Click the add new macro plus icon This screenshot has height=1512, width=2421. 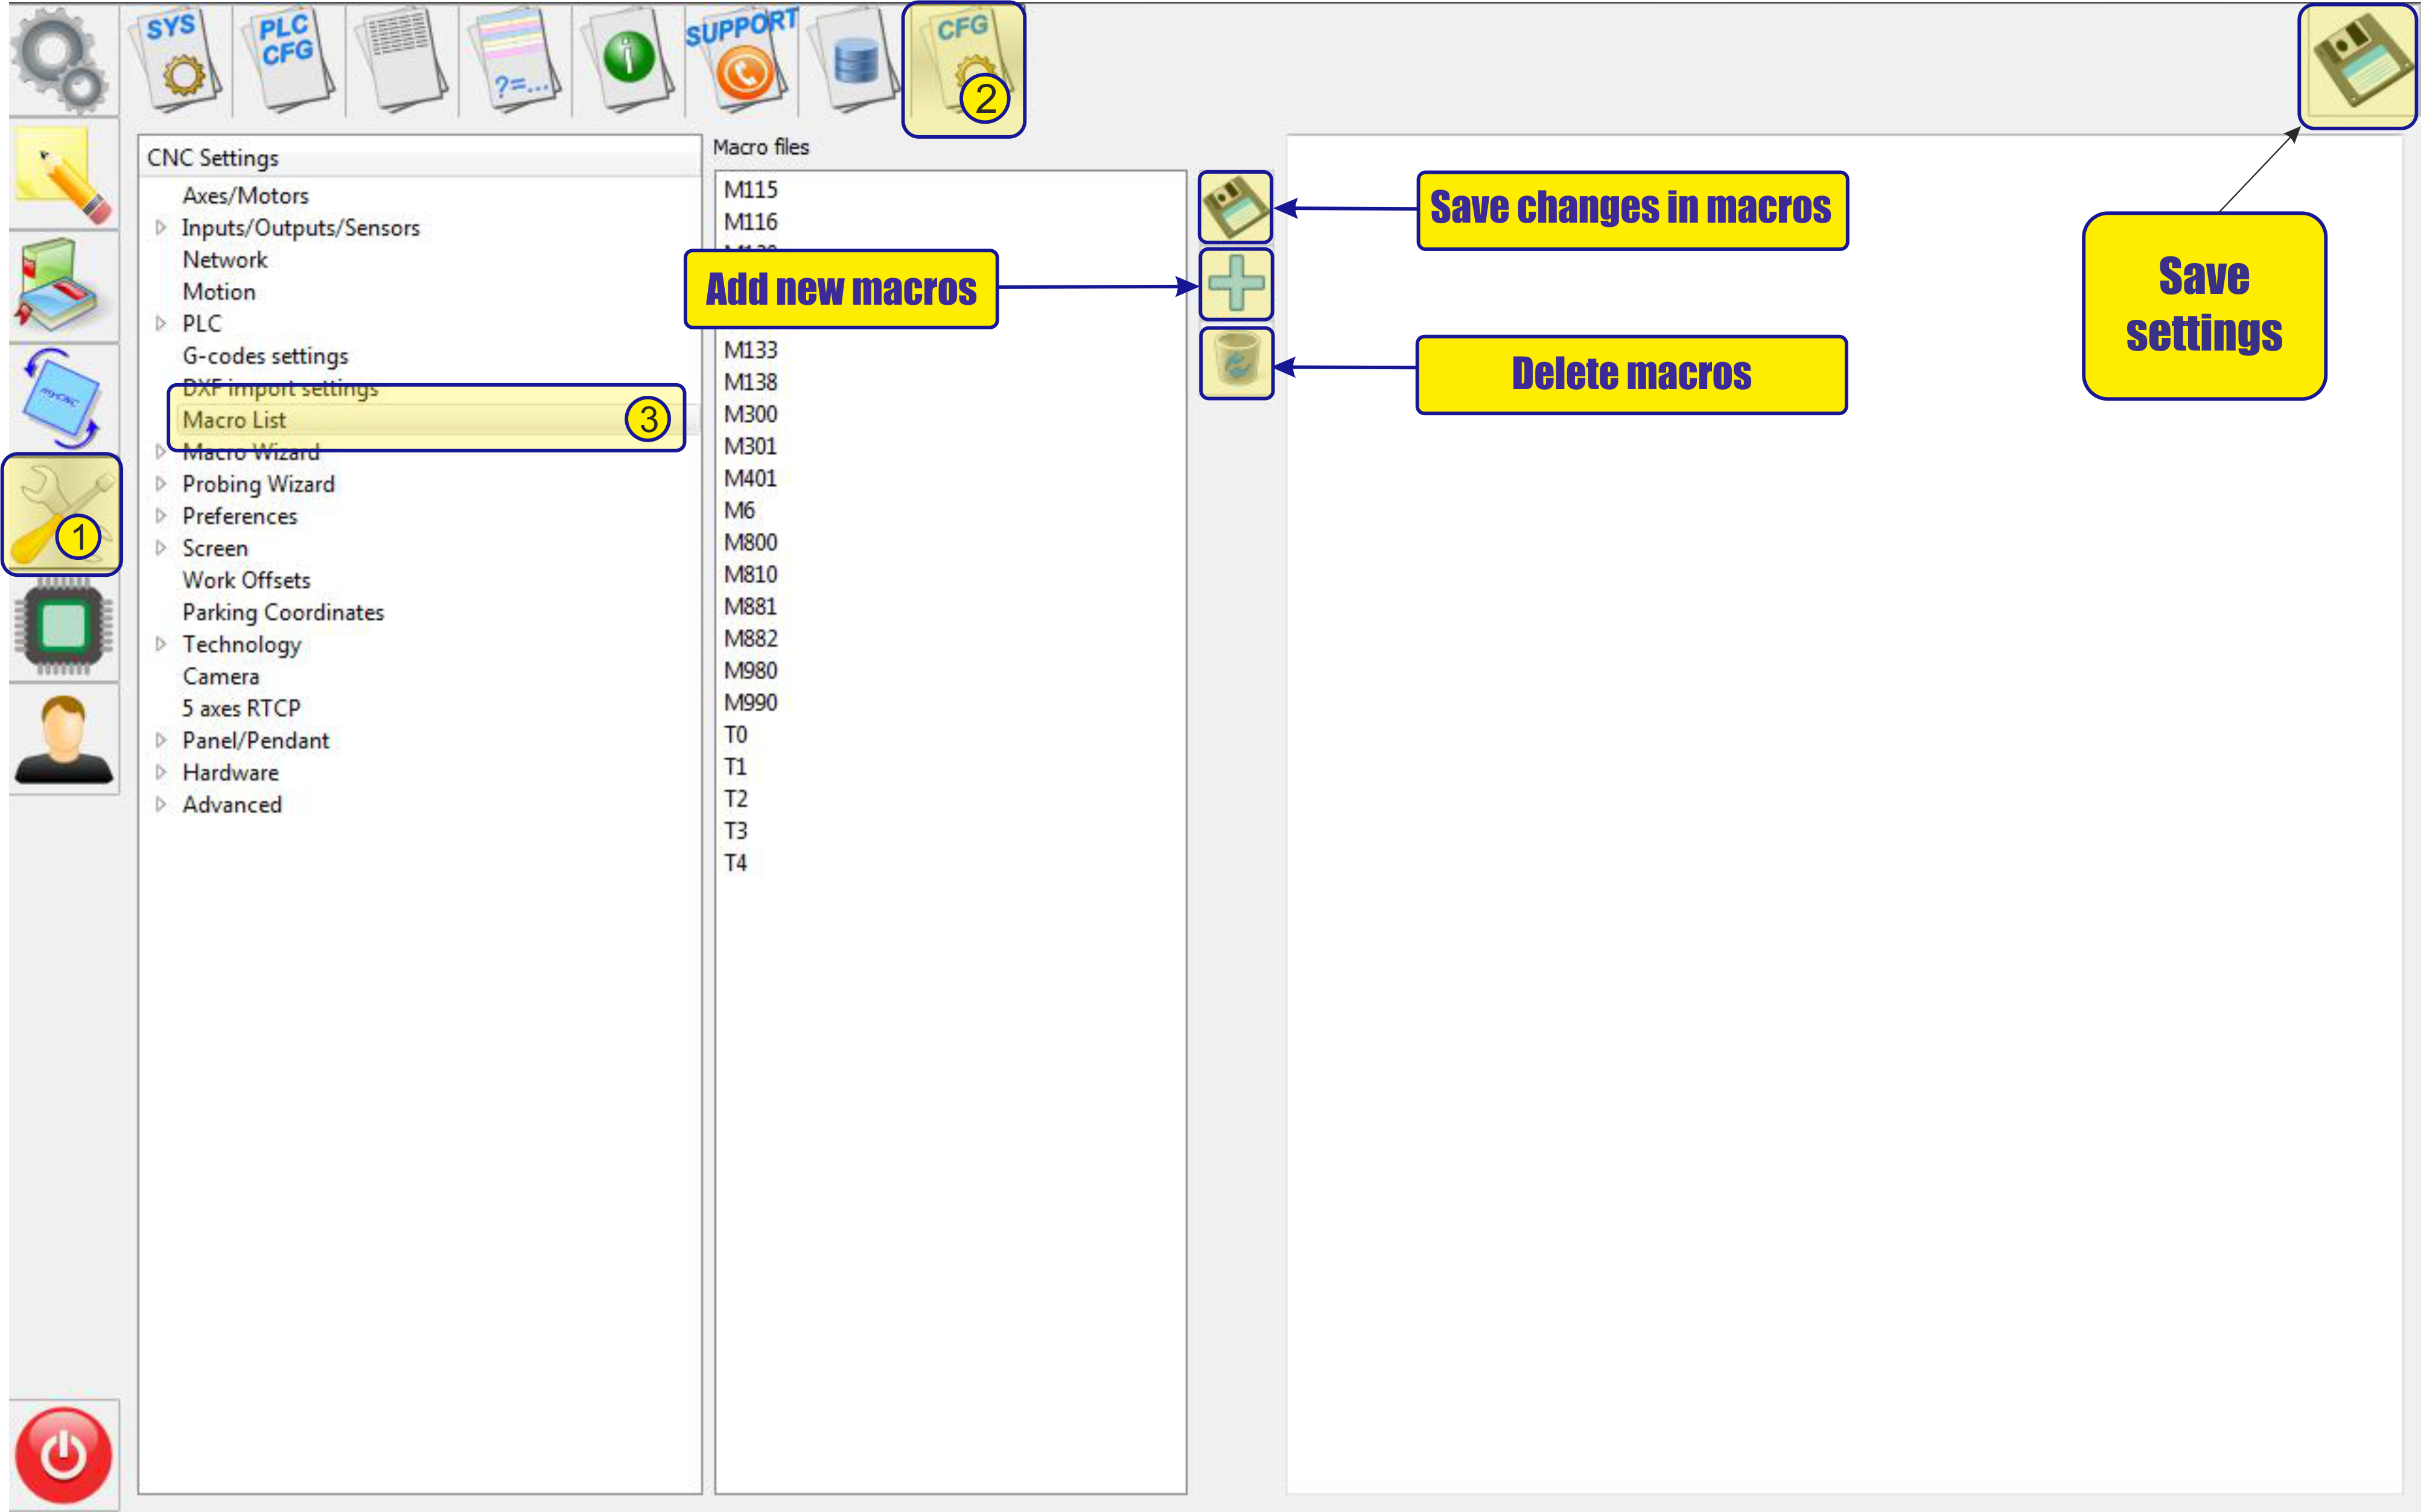1236,284
